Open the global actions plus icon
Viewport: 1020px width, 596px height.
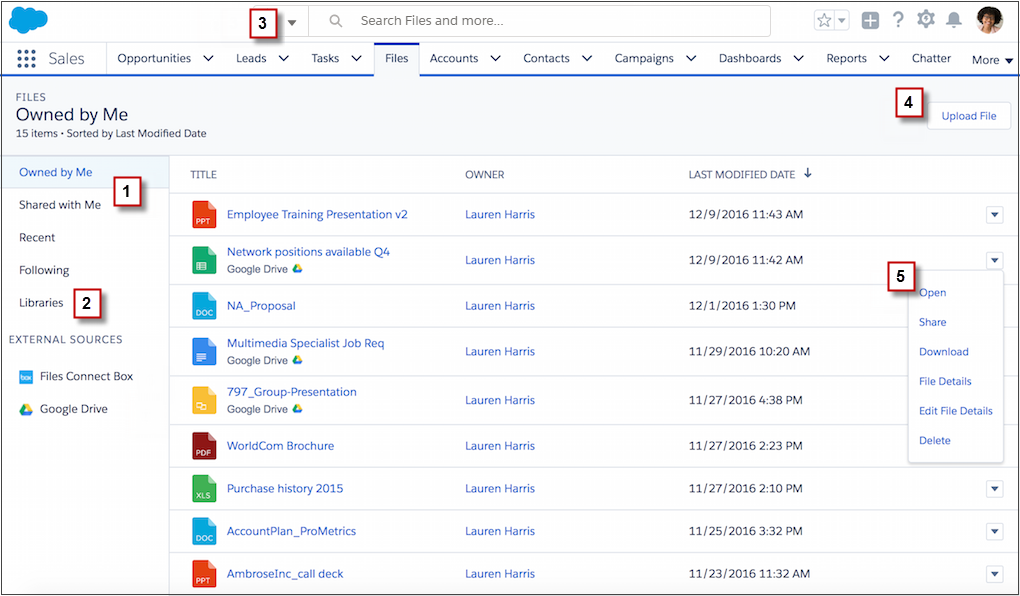(x=870, y=21)
